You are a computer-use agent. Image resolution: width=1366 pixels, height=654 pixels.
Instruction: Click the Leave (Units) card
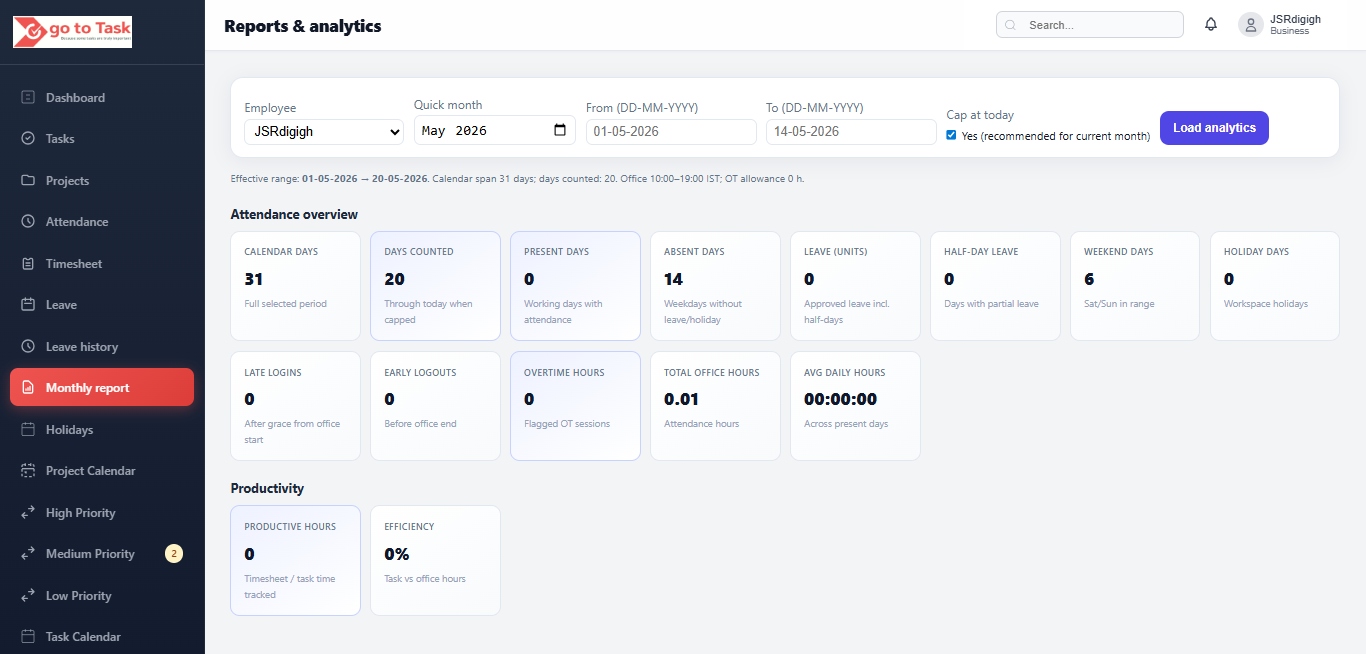pos(855,286)
